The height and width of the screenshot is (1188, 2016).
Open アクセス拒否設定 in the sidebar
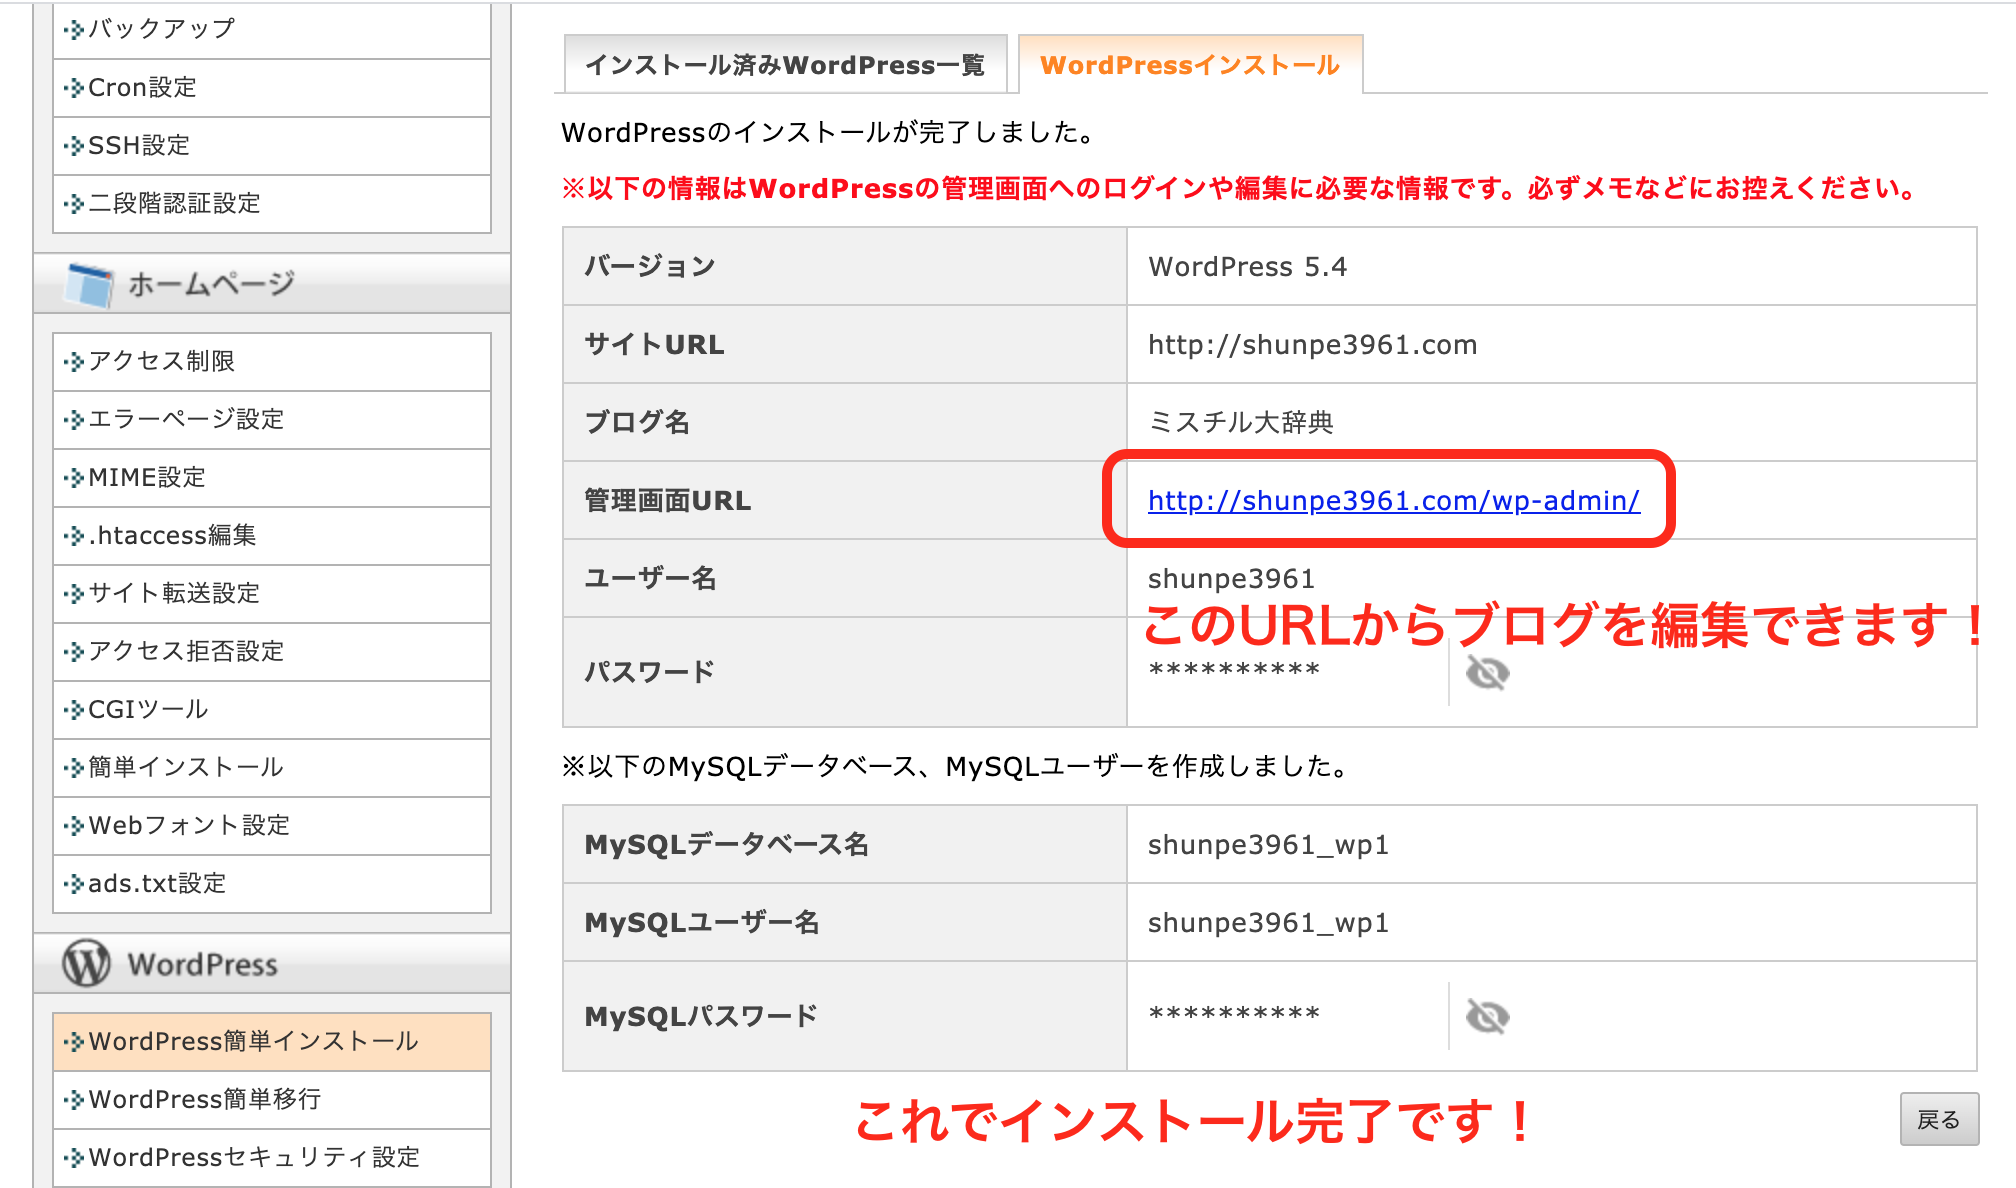coord(272,651)
